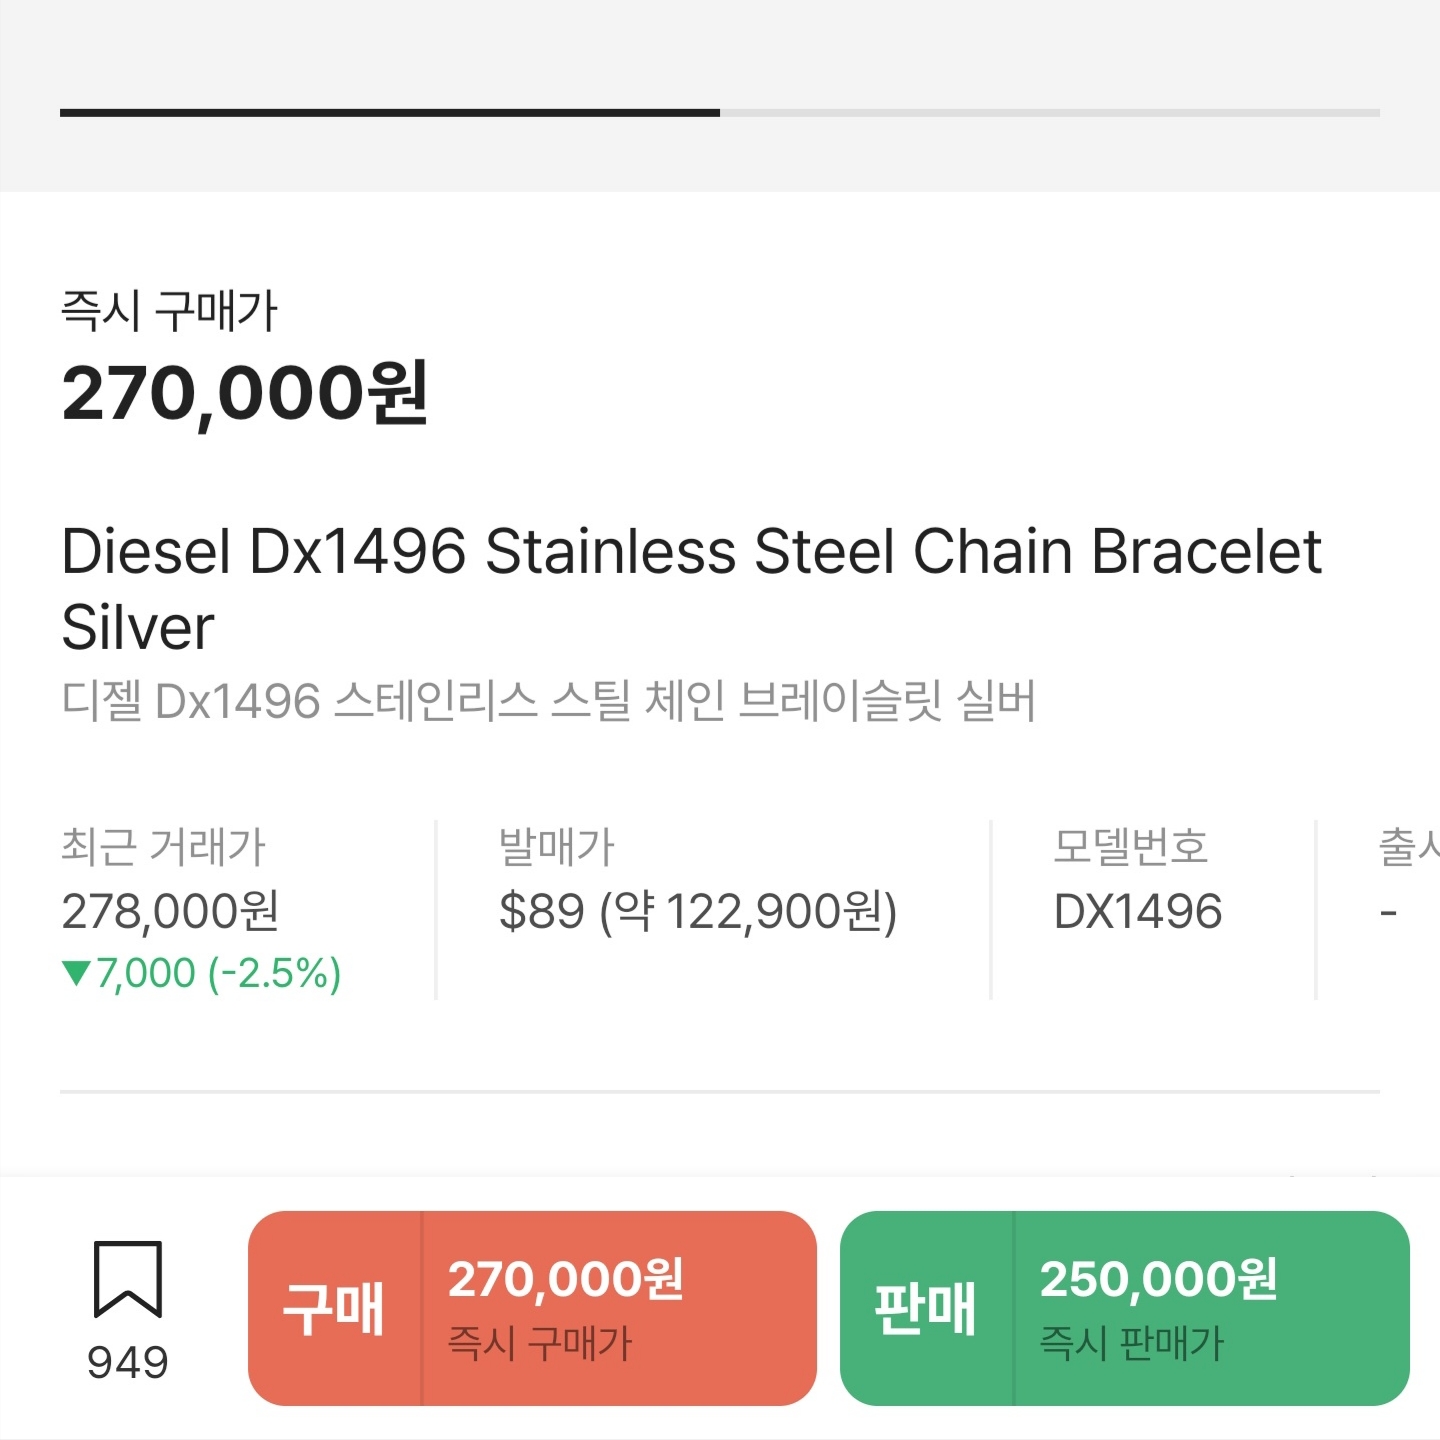
Task: Tap the 모델번호 label
Action: (1131, 847)
